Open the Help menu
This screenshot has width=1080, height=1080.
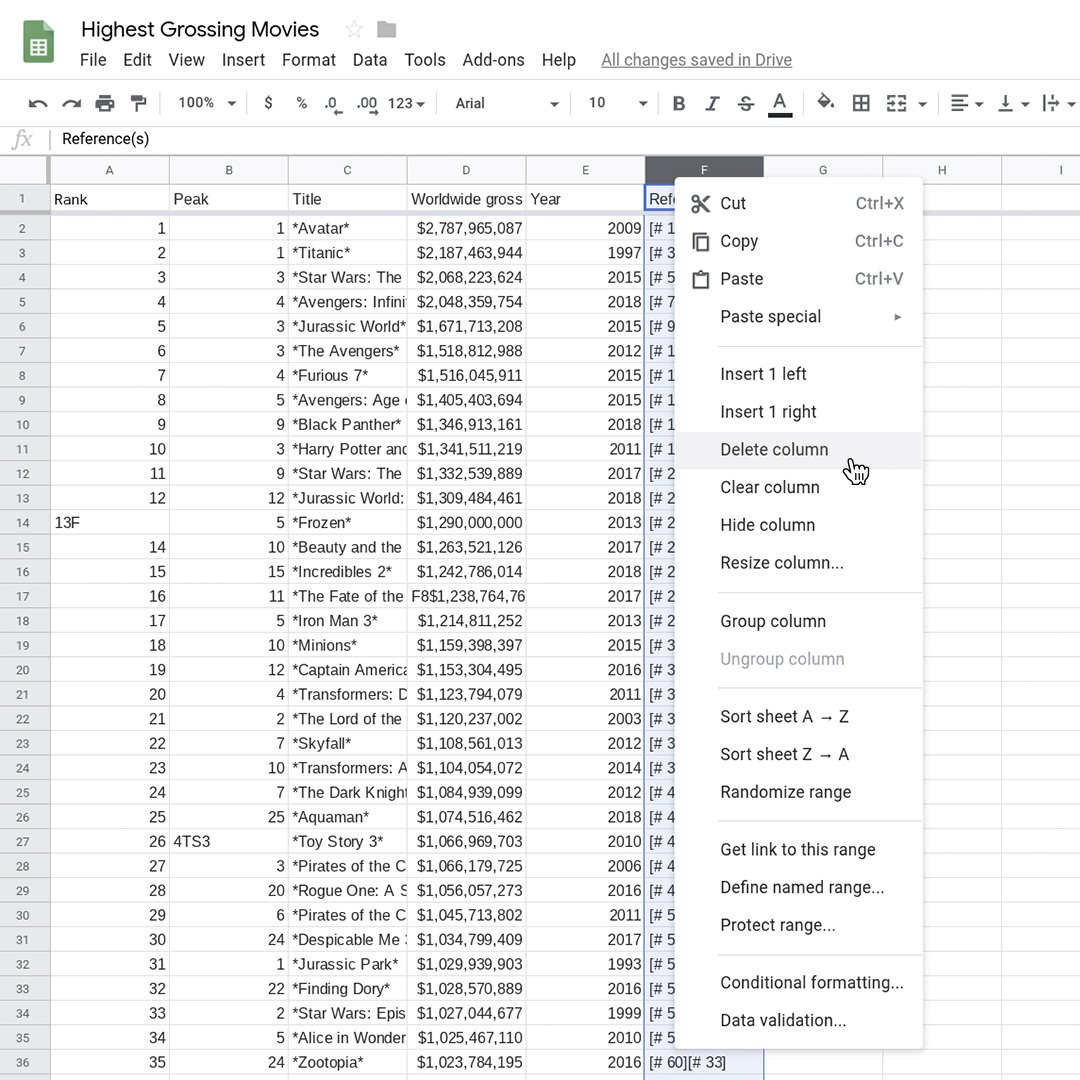(558, 60)
